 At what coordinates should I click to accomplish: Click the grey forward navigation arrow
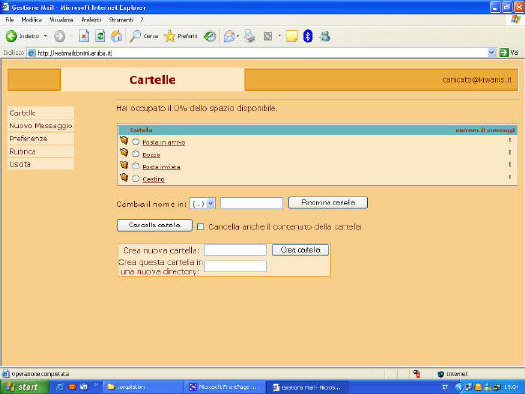60,36
